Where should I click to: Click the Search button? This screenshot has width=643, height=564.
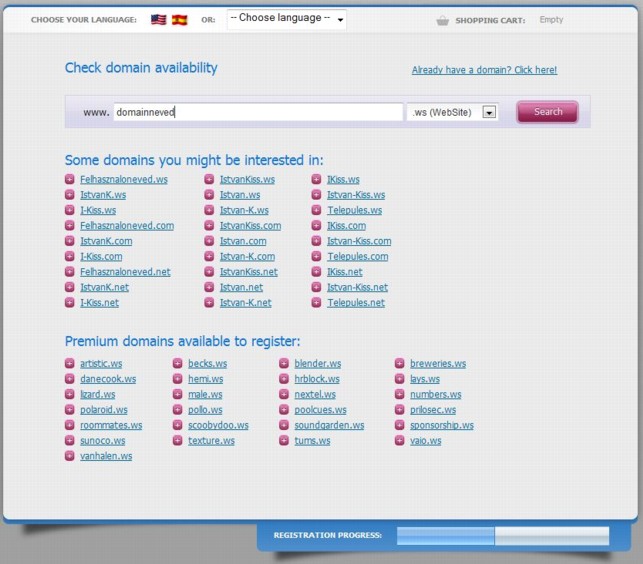pyautogui.click(x=547, y=112)
